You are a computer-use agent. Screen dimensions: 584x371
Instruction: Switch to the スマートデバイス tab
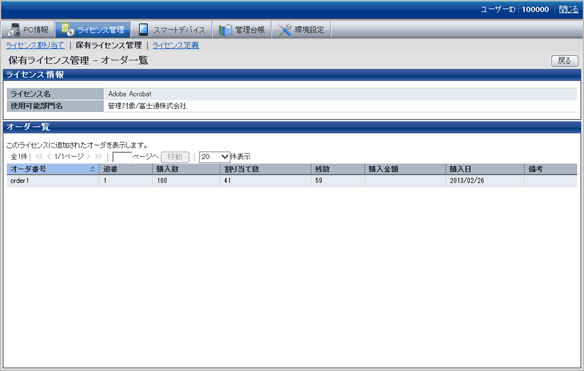click(x=172, y=29)
